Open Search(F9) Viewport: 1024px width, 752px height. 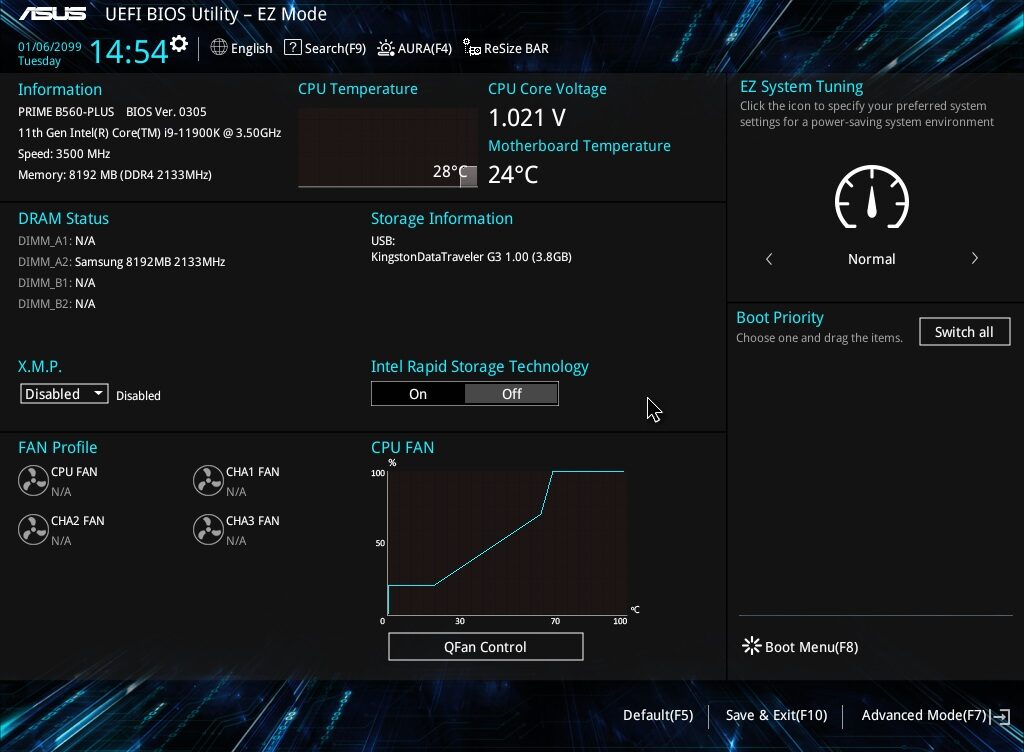(335, 48)
